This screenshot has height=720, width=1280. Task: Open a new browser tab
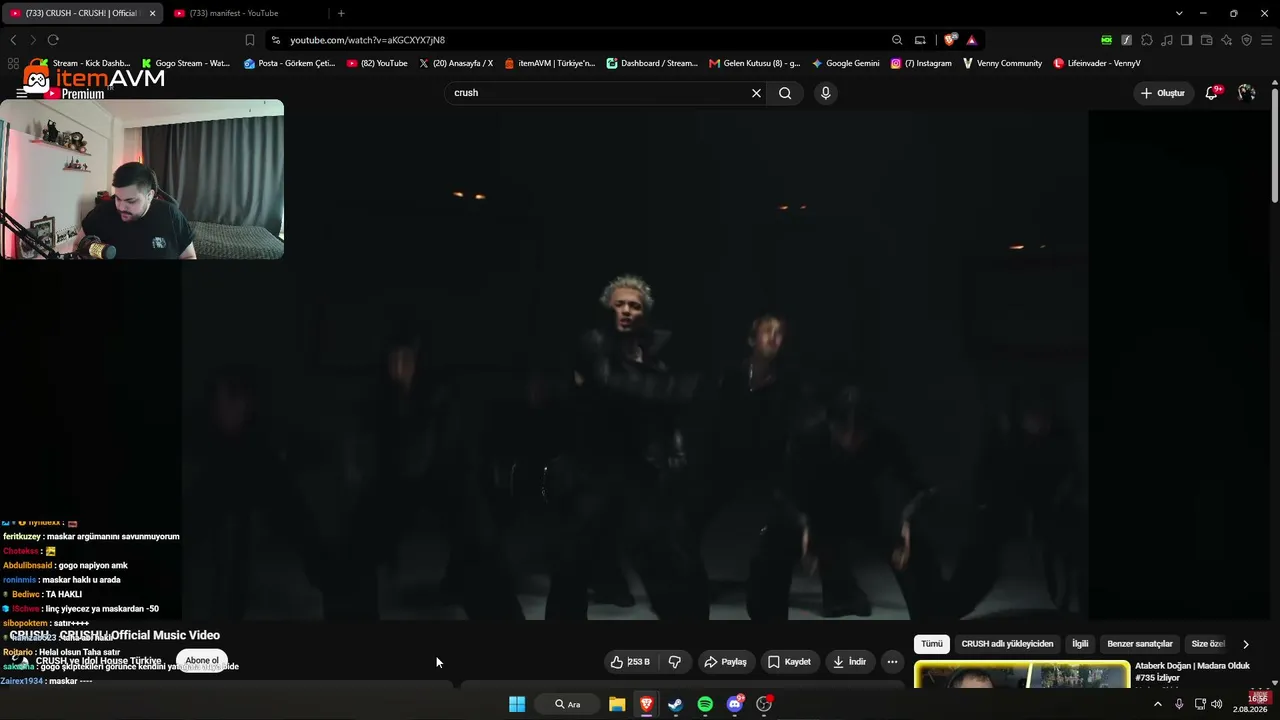(341, 13)
